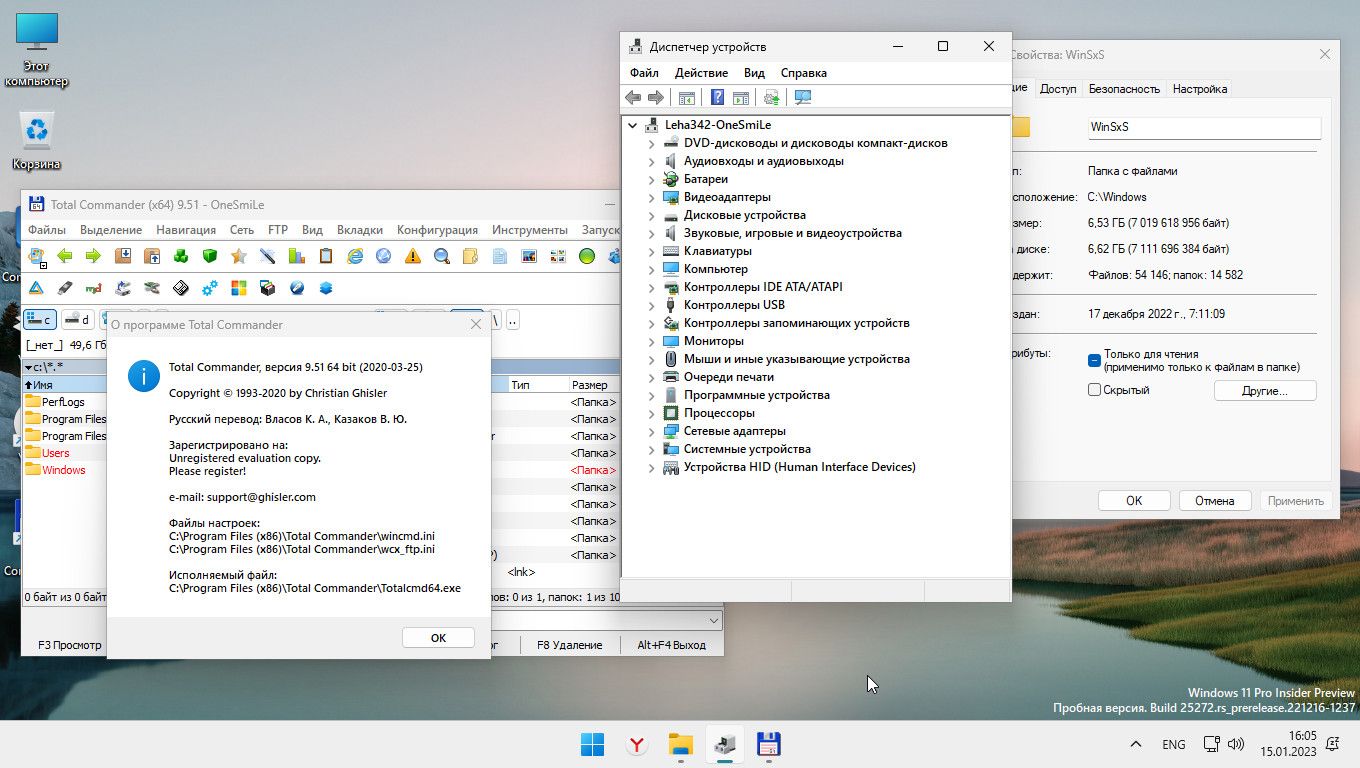Open the Файлы menu in Total Commander
The height and width of the screenshot is (768, 1360).
coord(47,230)
